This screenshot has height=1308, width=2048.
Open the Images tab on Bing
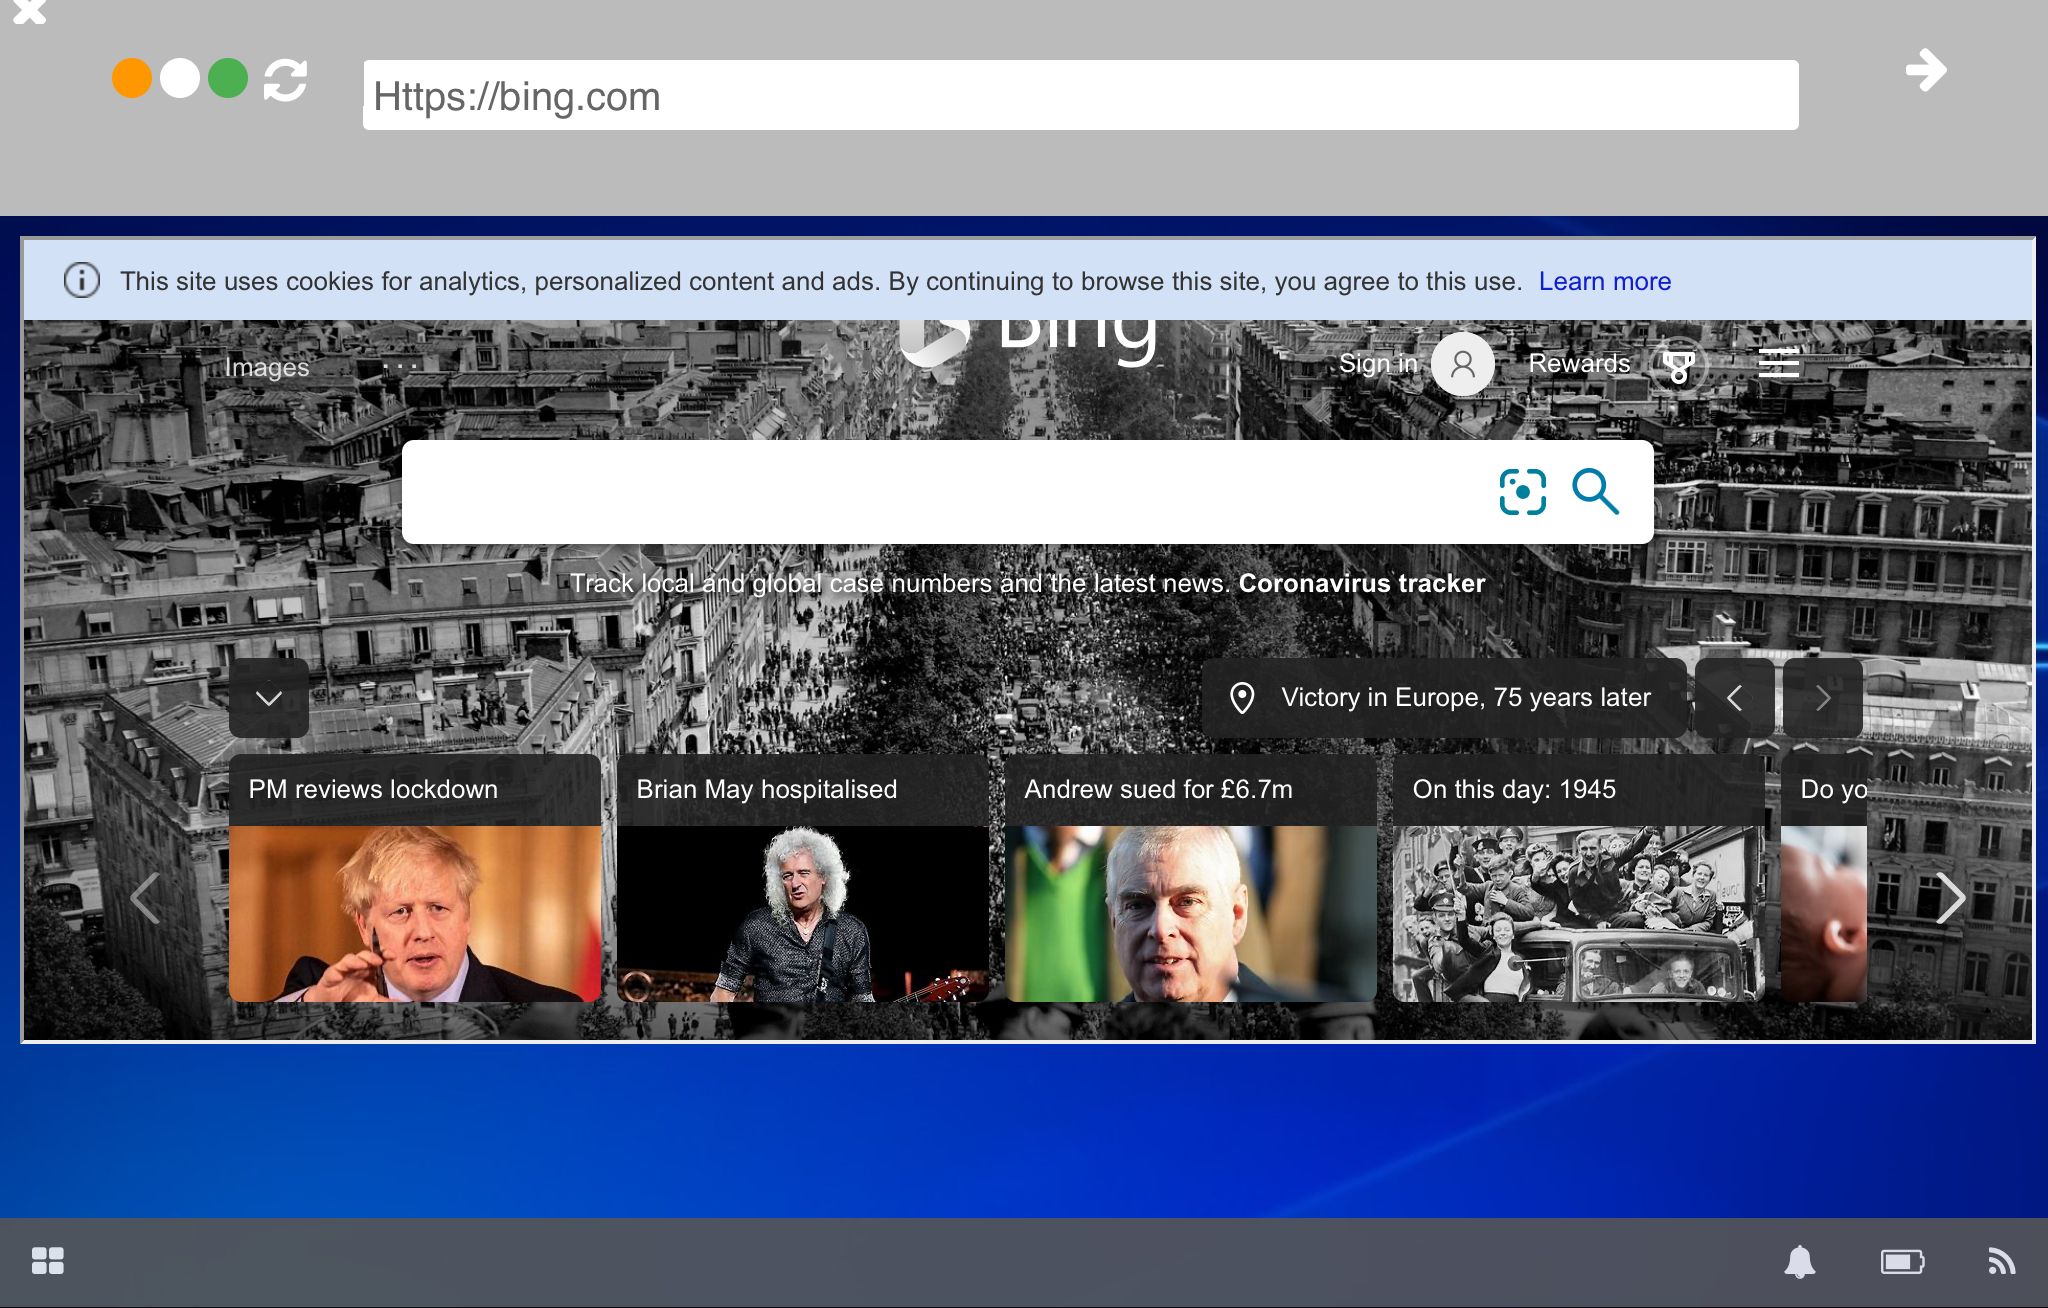266,367
